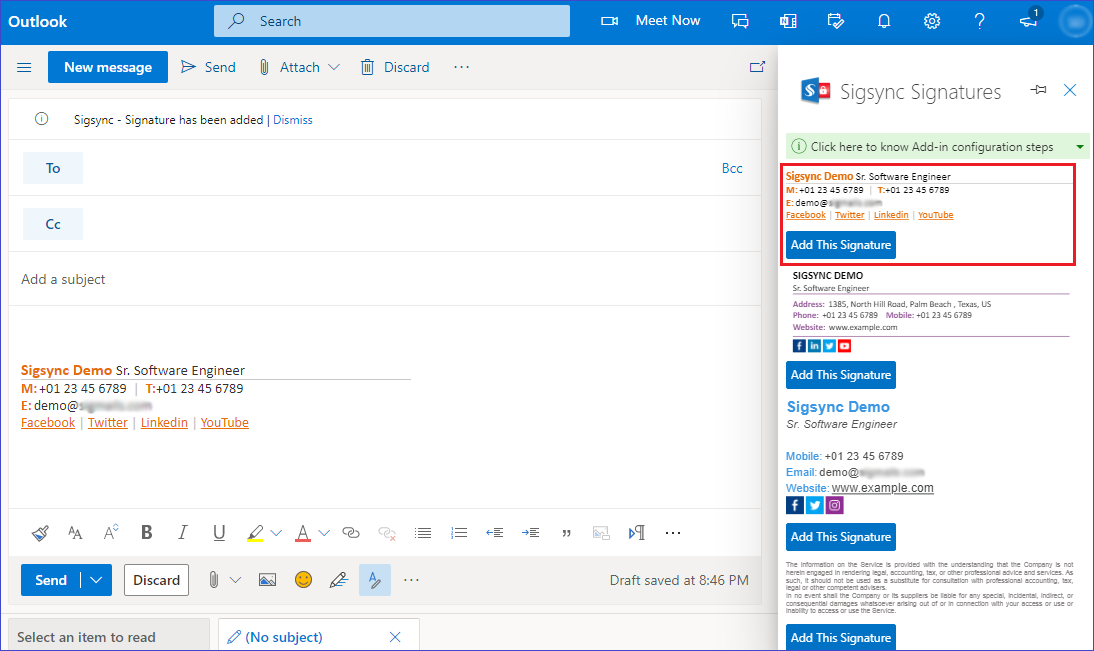Expand the Add-in configuration steps banner
This screenshot has height=651, width=1094.
pyautogui.click(x=1080, y=147)
